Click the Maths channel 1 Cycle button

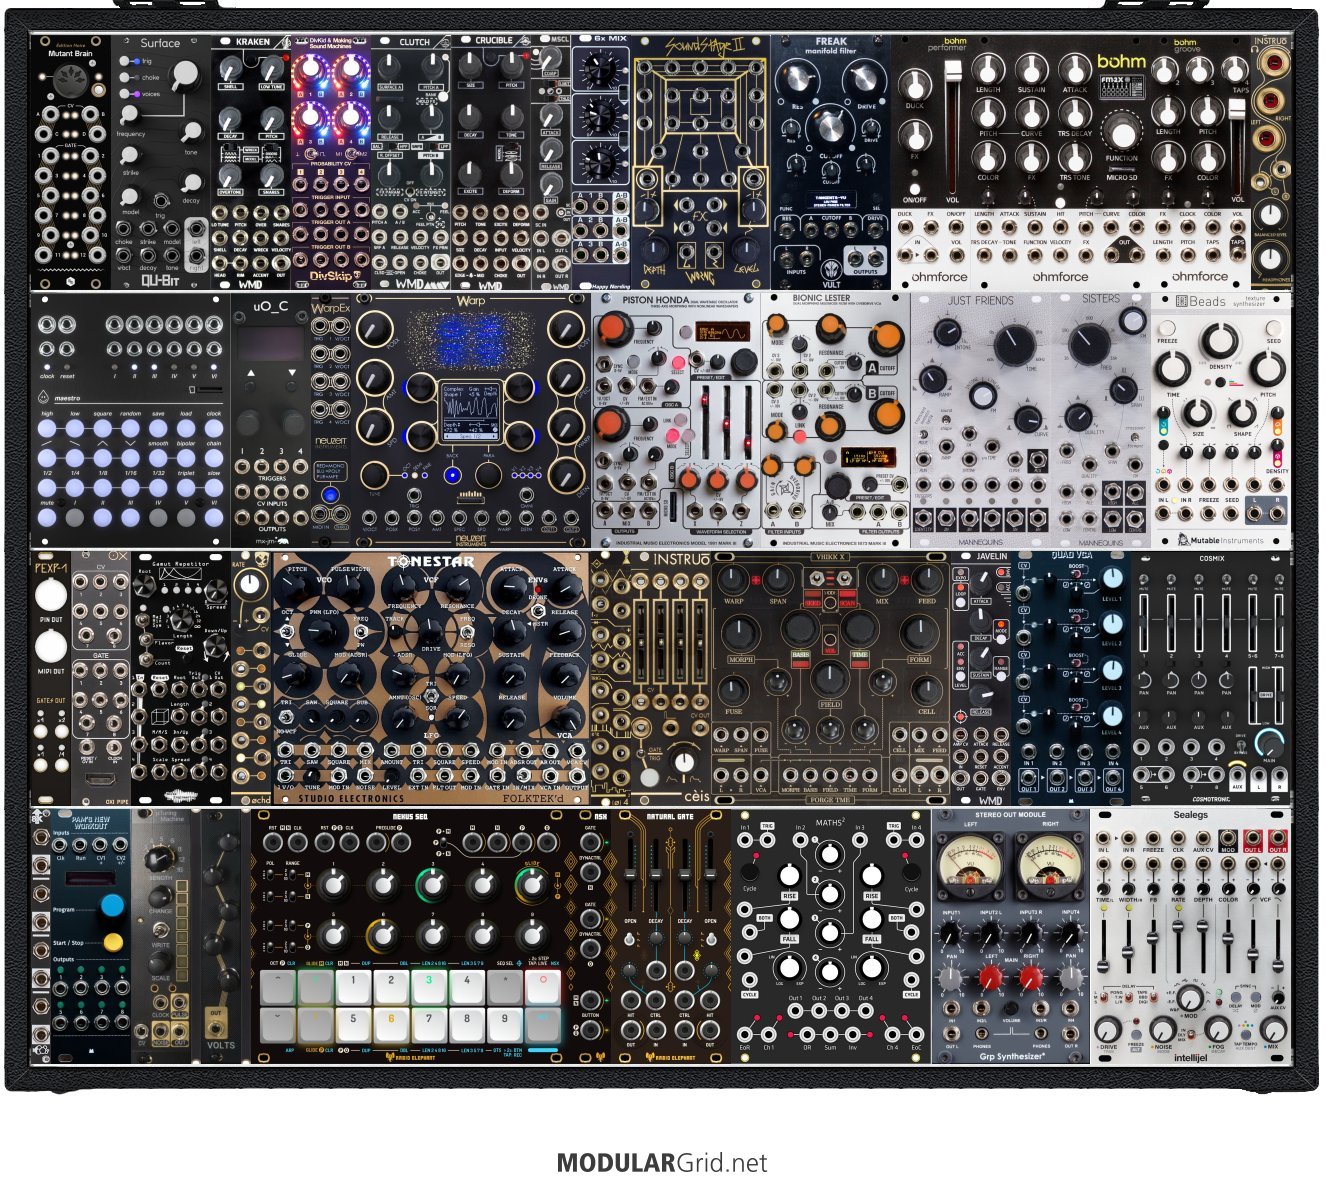tap(749, 871)
